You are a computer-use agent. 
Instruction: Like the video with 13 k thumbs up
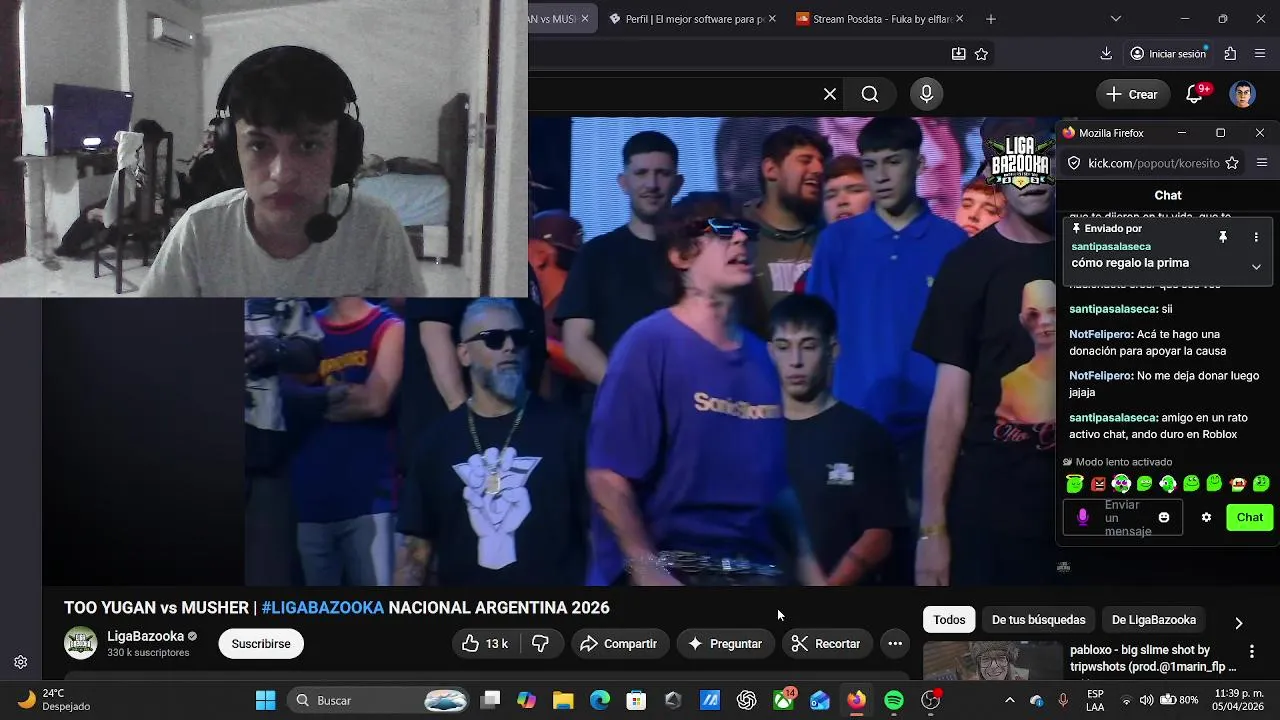point(485,644)
